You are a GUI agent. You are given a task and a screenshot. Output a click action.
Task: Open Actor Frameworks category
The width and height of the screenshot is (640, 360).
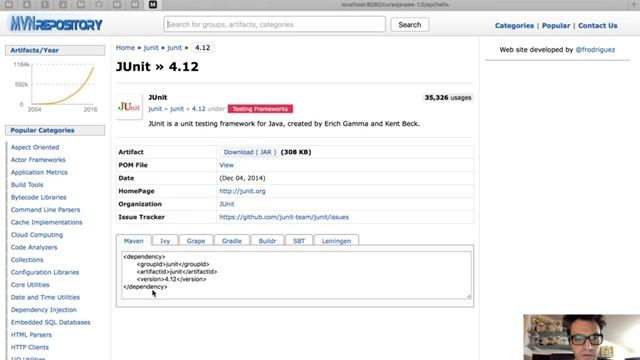pyautogui.click(x=38, y=160)
